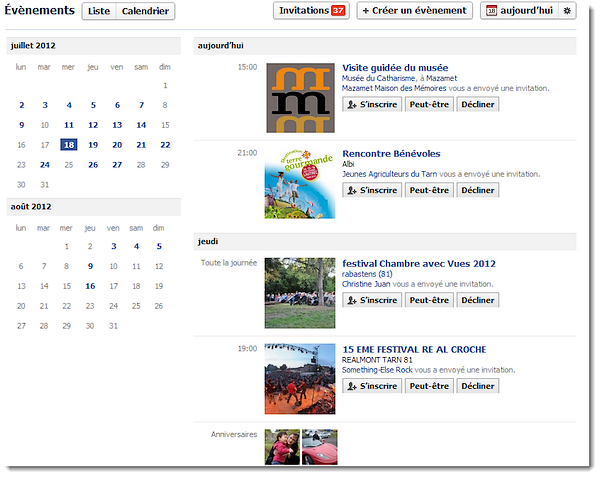The height and width of the screenshot is (477, 600).
Task: Click the second birthday picture with red car
Action: point(320,446)
